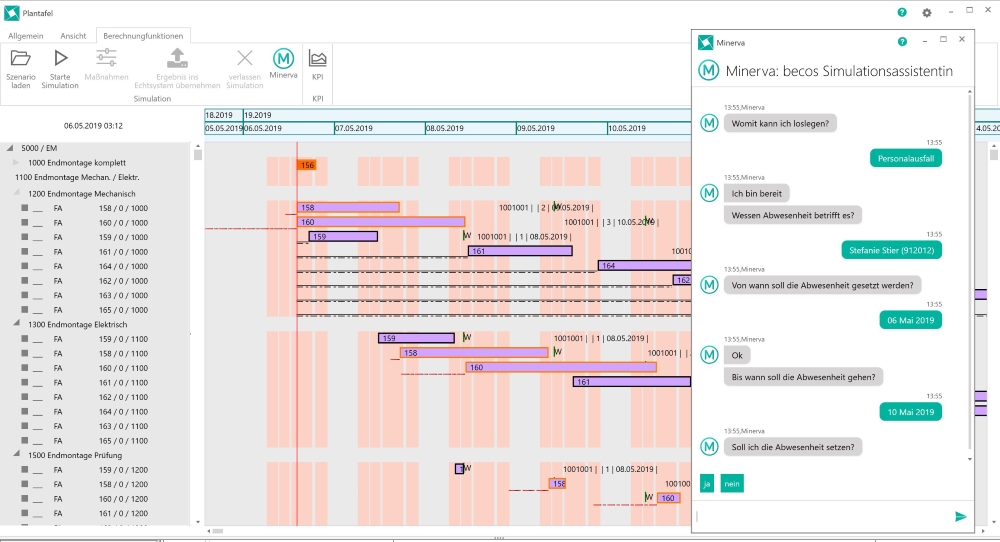The image size is (1000, 542).
Task: Click the Szenario laden folder icon
Action: 20,59
